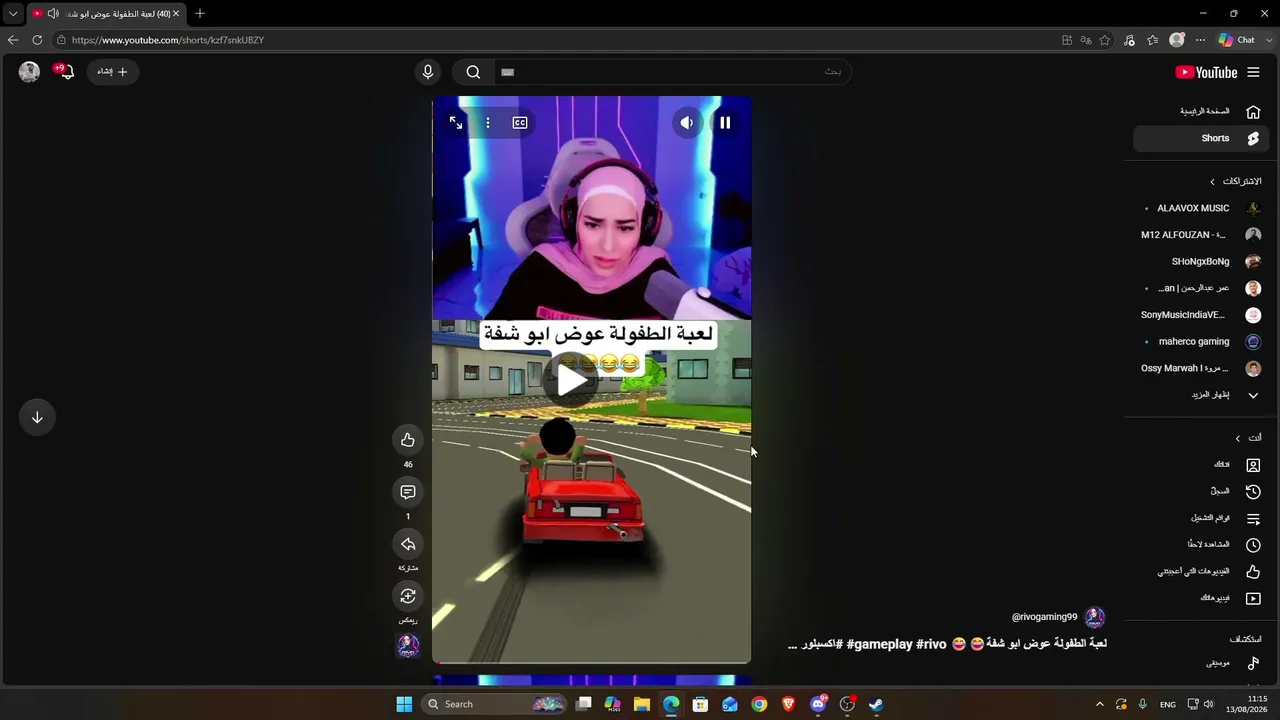Screen dimensions: 1280x720
Task: Select Shorts in the sidebar
Action: [x=1201, y=139]
